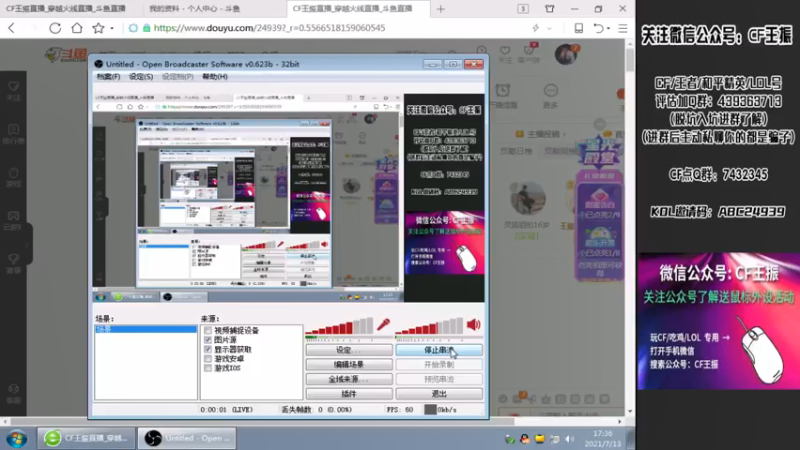800x450 pixels.
Task: Click the green lock icon before the URL
Action: (x=146, y=28)
